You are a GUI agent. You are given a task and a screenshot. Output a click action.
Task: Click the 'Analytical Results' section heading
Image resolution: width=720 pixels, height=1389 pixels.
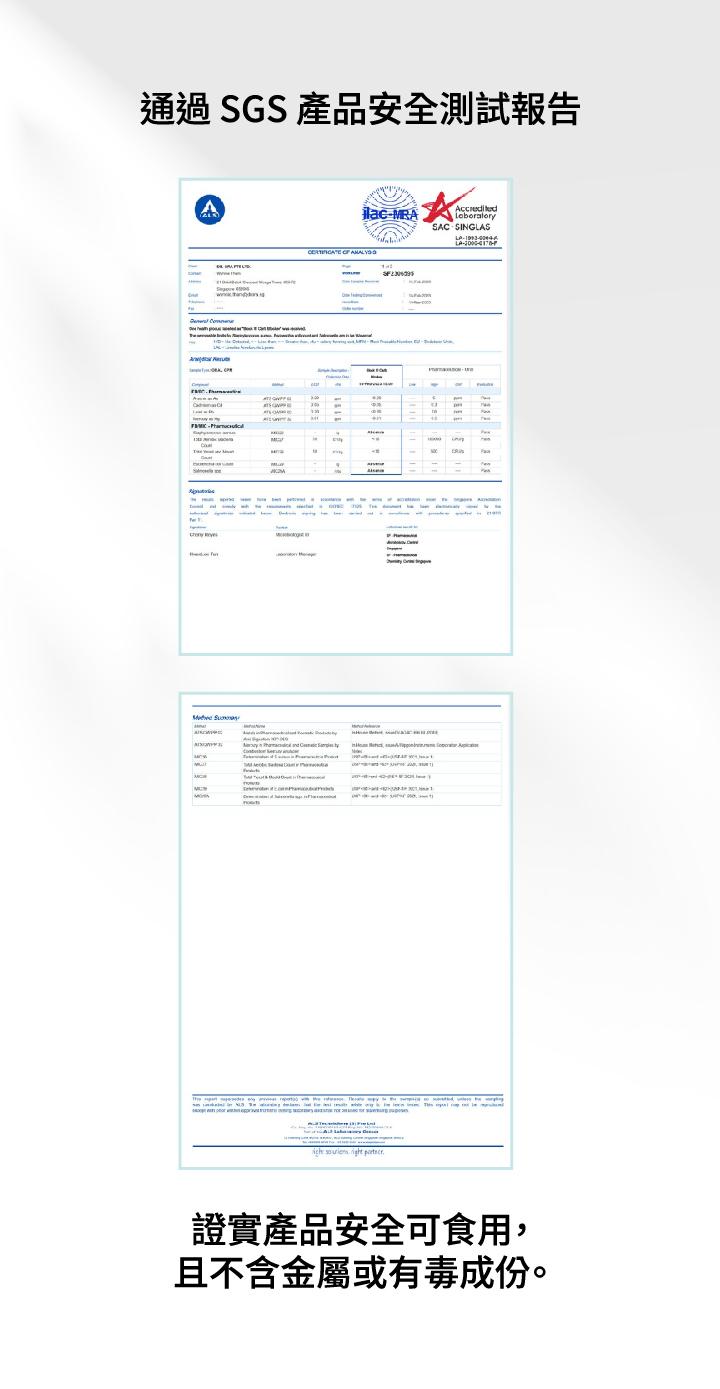click(211, 358)
